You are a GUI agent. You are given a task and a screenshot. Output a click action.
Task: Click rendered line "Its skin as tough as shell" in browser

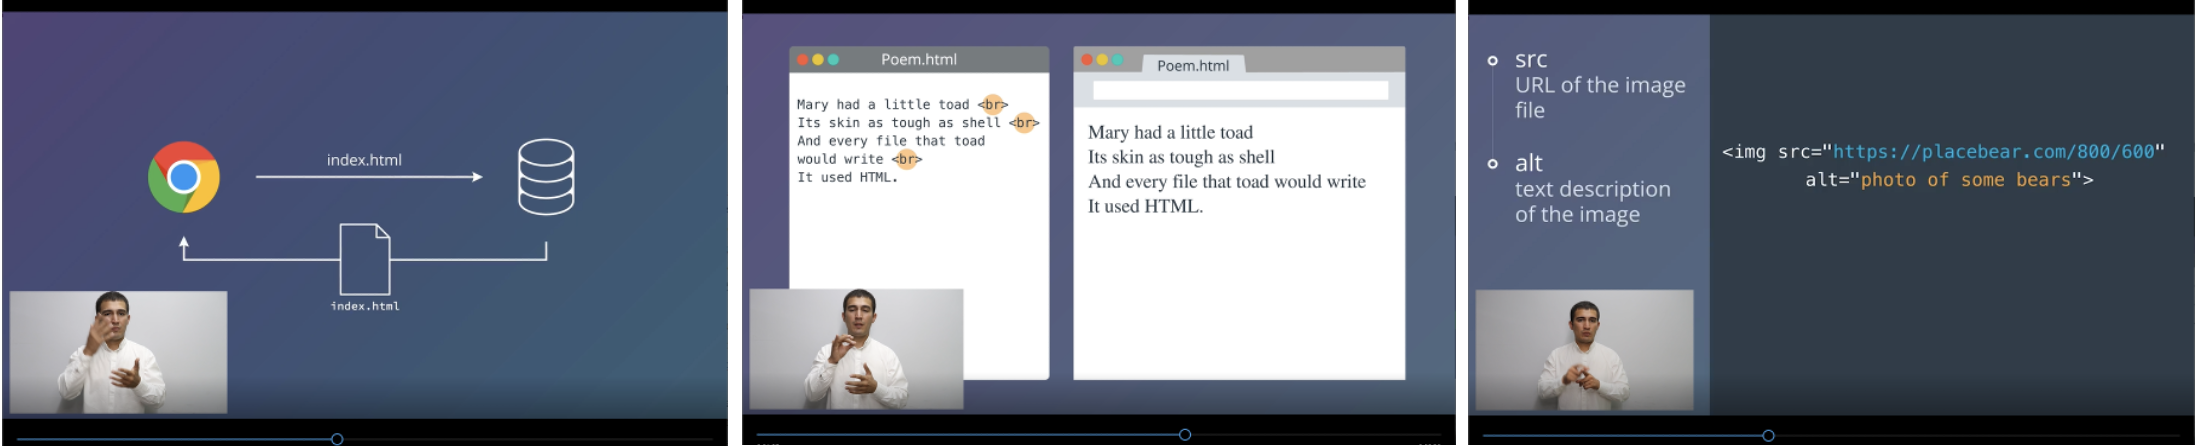pyautogui.click(x=1181, y=157)
